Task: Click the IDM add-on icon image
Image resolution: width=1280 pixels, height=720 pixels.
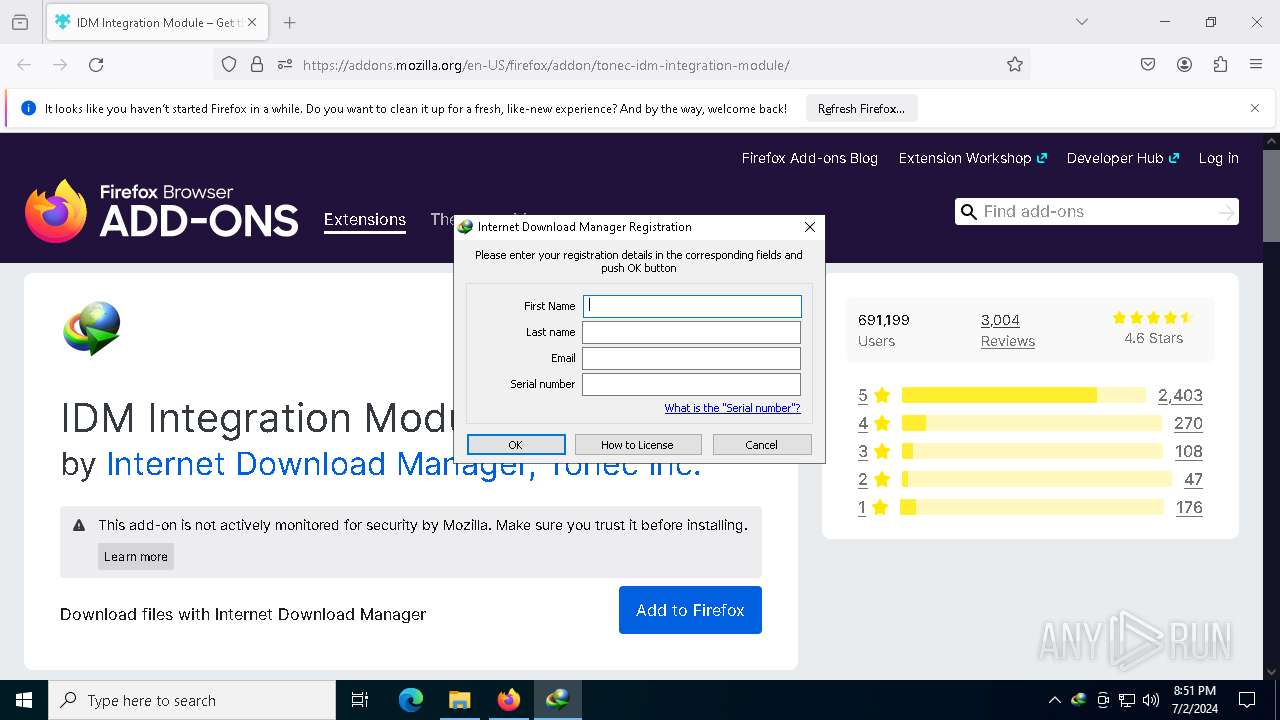Action: tap(92, 329)
